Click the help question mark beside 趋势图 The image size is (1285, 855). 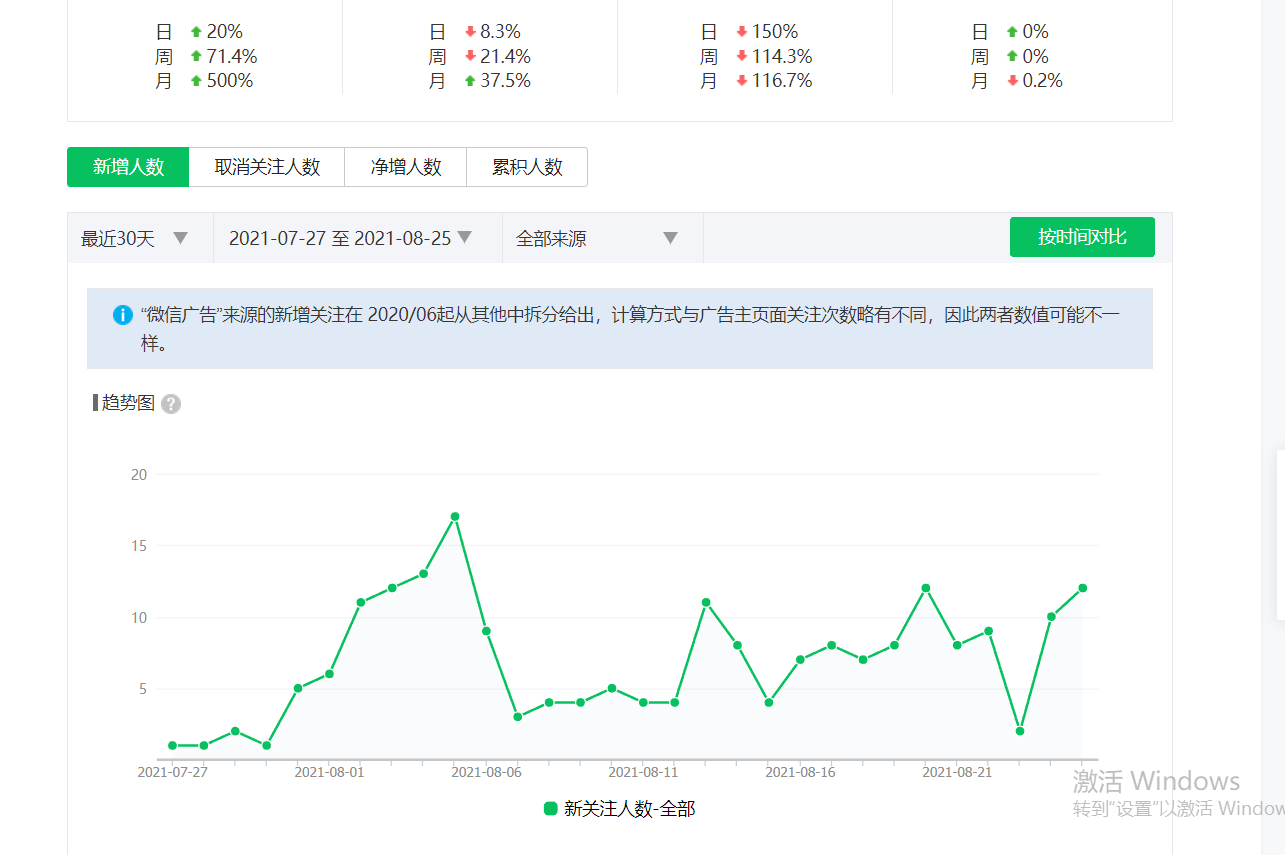click(x=171, y=404)
